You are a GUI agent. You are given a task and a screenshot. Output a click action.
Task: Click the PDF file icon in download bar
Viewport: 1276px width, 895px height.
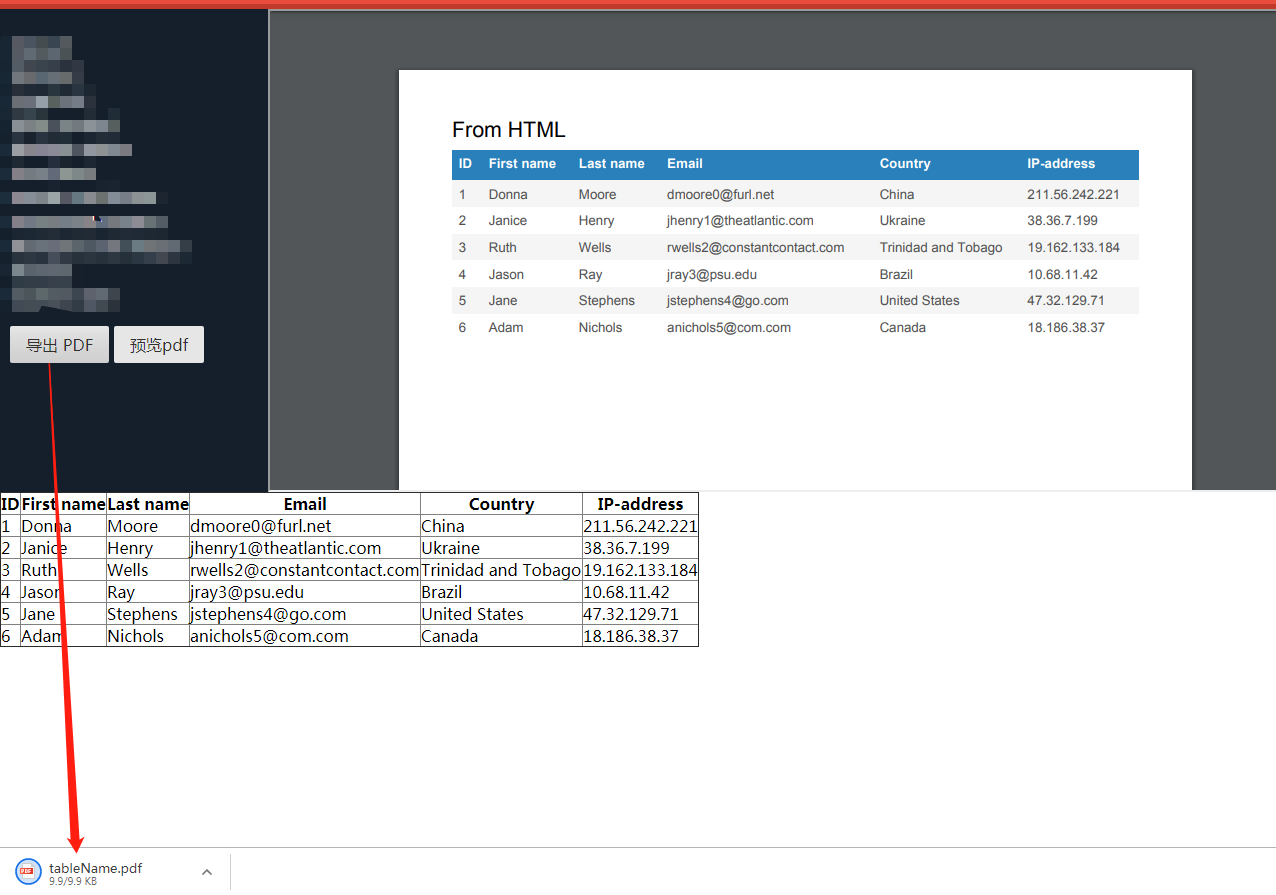[x=28, y=872]
